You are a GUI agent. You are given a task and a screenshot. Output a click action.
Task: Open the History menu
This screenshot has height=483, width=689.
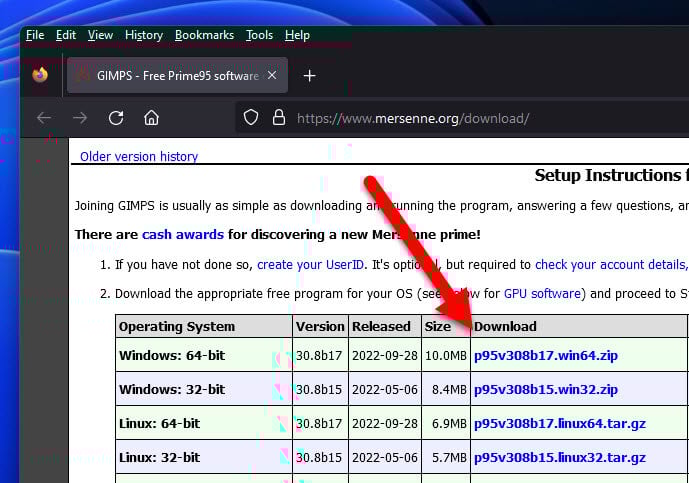pyautogui.click(x=144, y=35)
